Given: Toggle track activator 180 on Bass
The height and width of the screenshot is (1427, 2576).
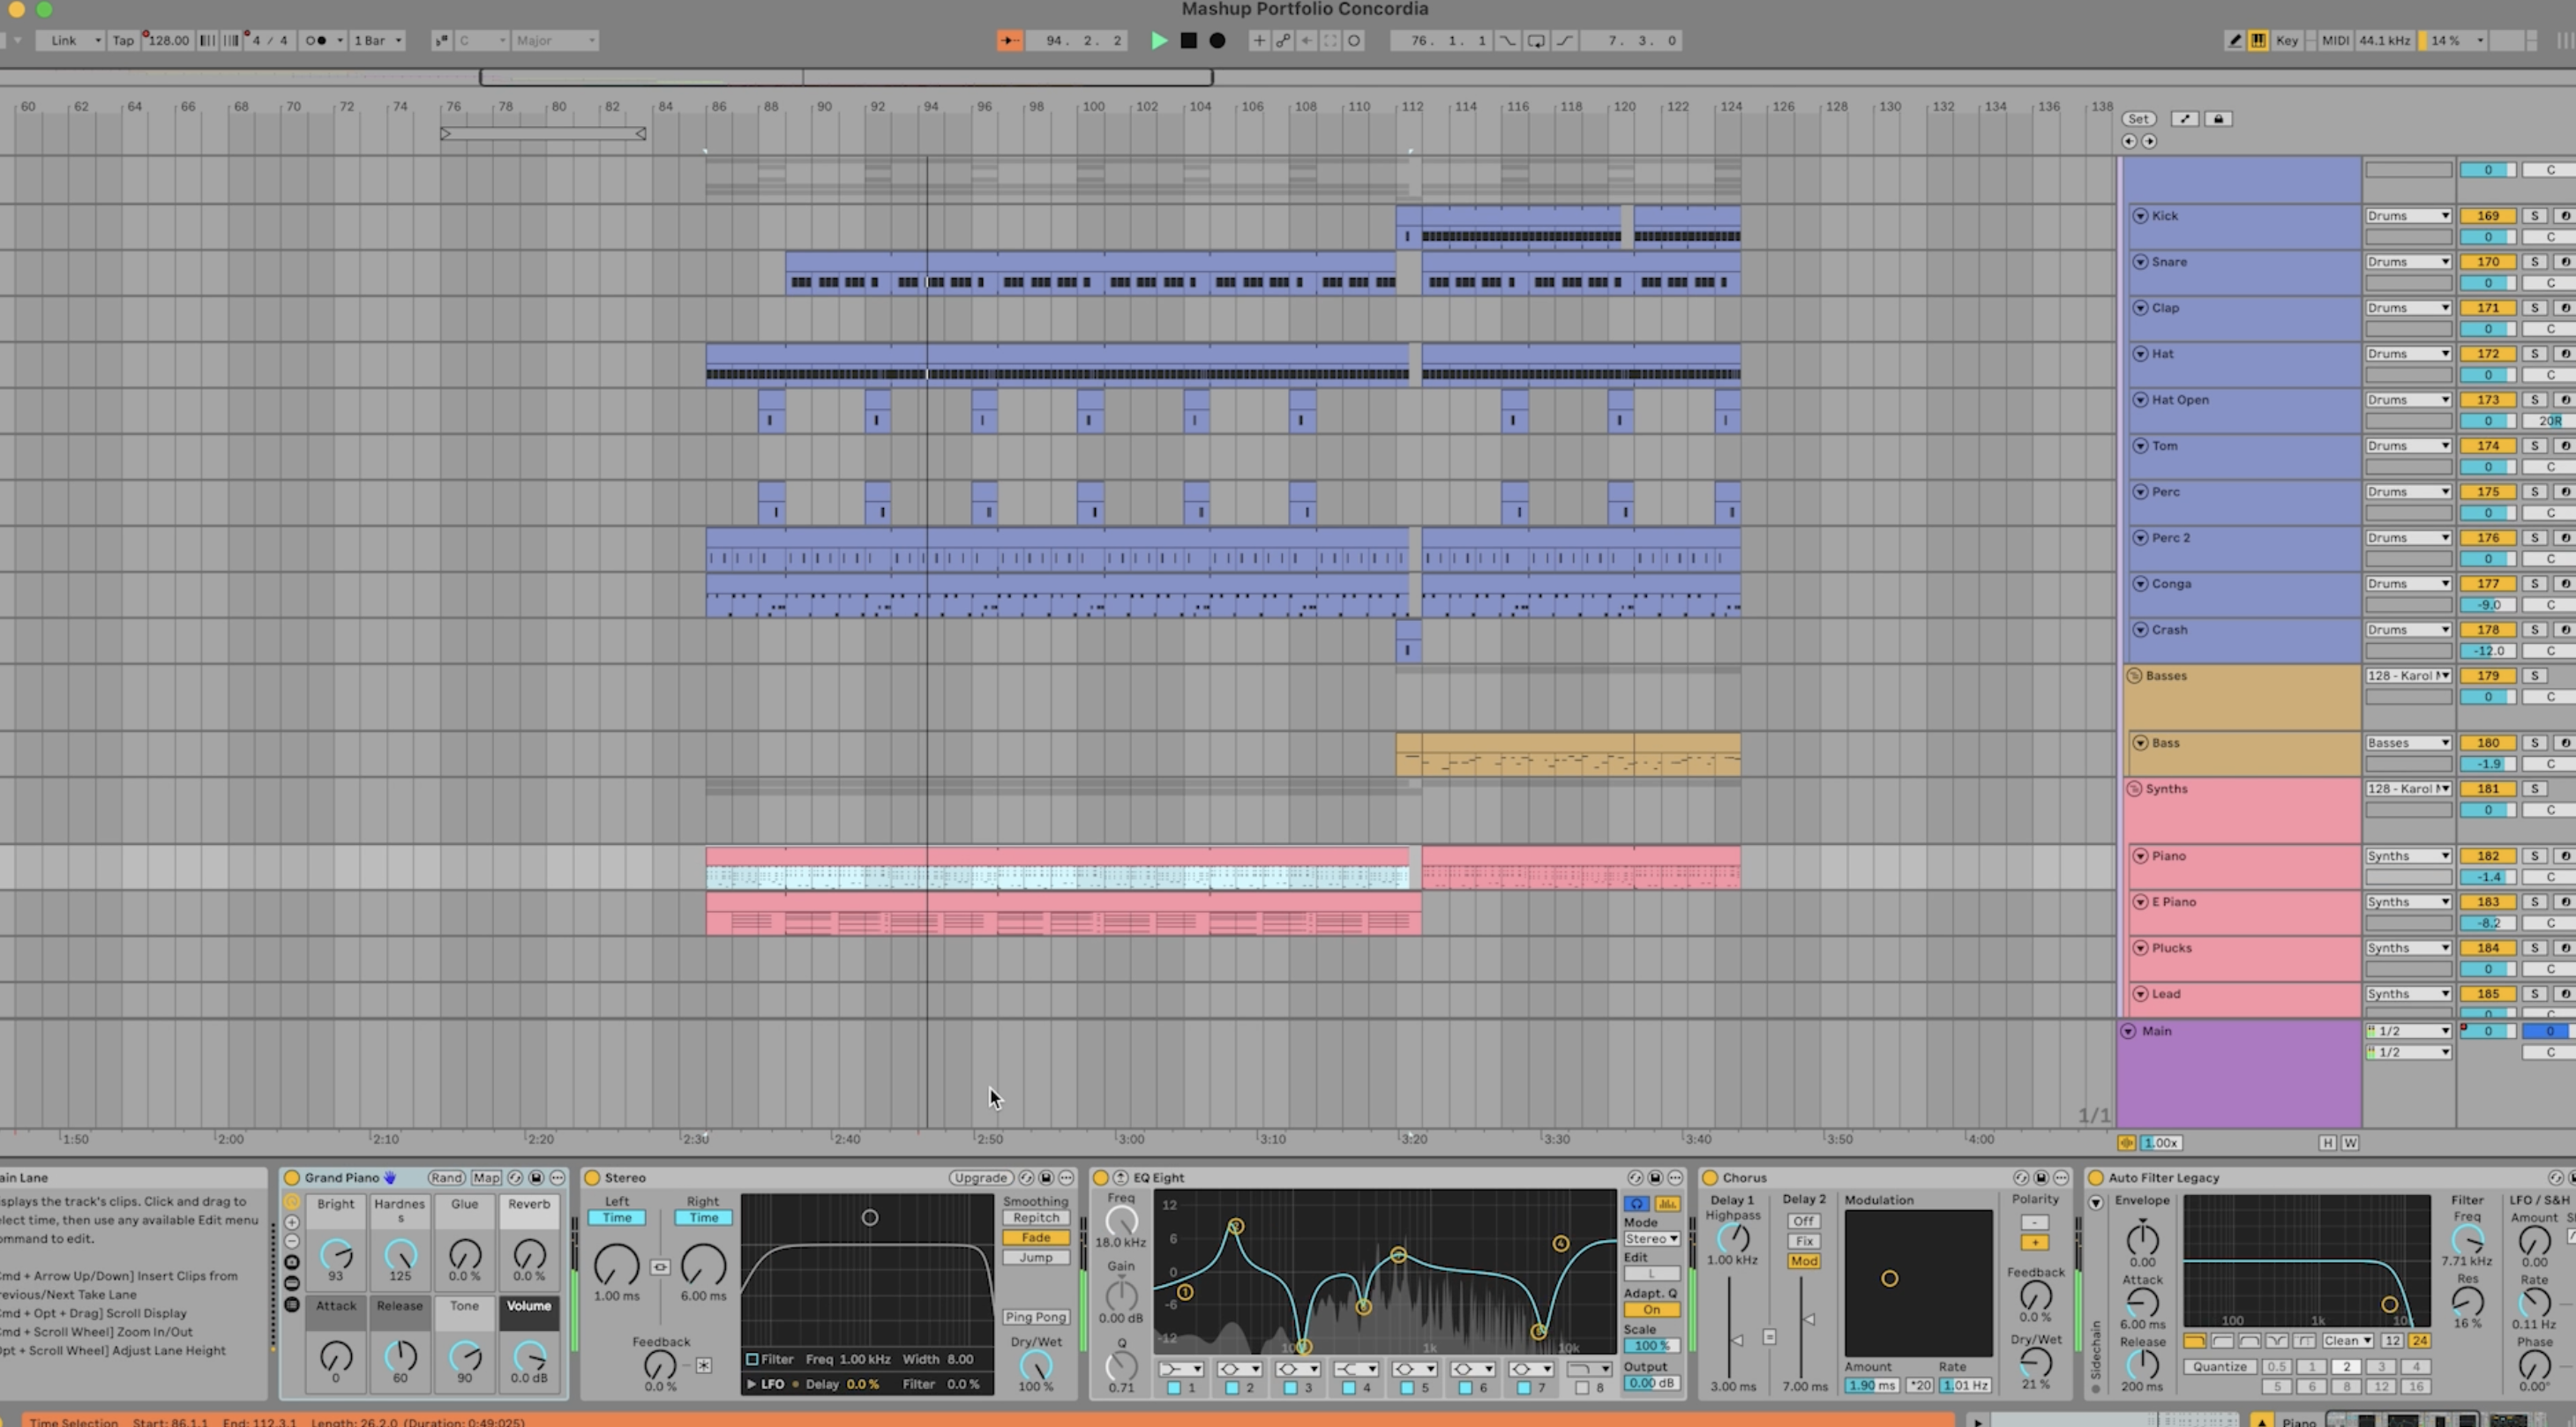Looking at the screenshot, I should coord(2487,742).
